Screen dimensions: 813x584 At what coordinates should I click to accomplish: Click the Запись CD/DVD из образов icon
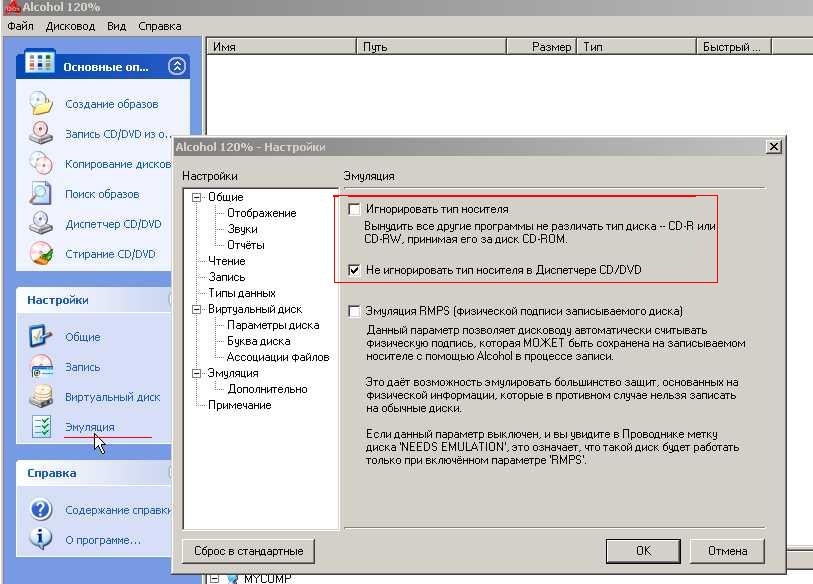[41, 133]
